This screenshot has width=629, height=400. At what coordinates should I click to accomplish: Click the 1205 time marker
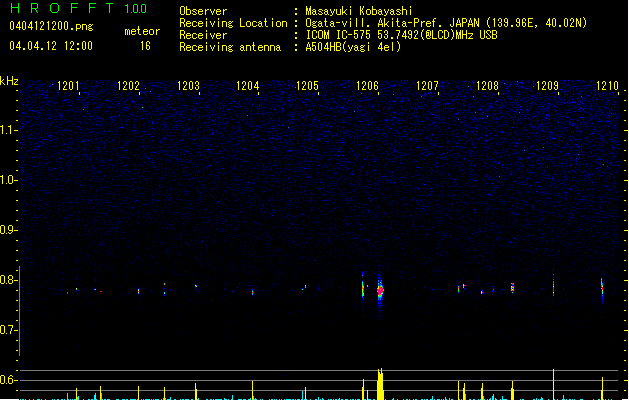coord(307,86)
